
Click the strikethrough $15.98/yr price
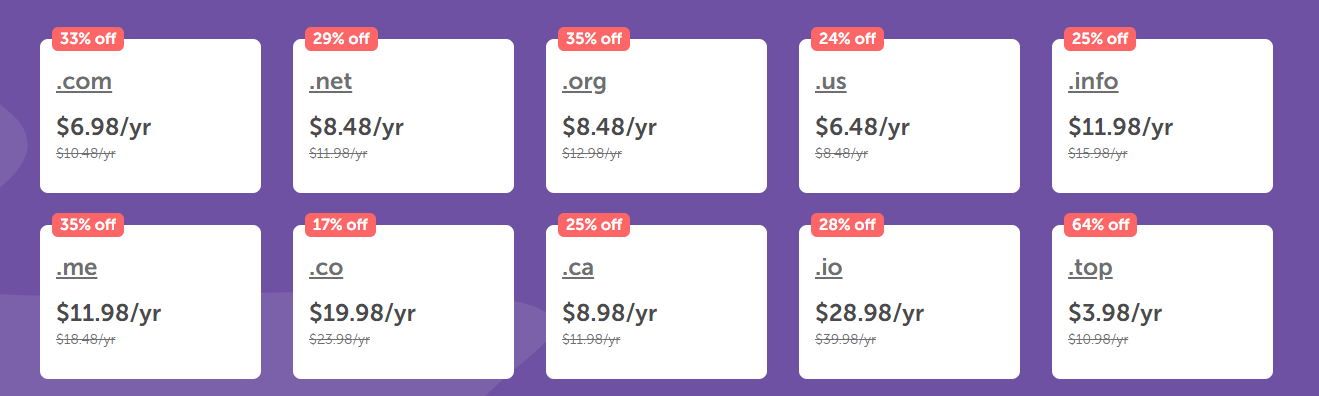click(x=1098, y=154)
